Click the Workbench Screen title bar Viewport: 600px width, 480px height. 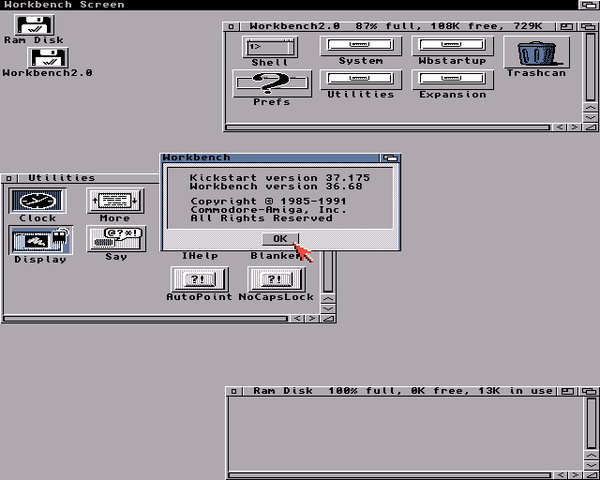300,5
